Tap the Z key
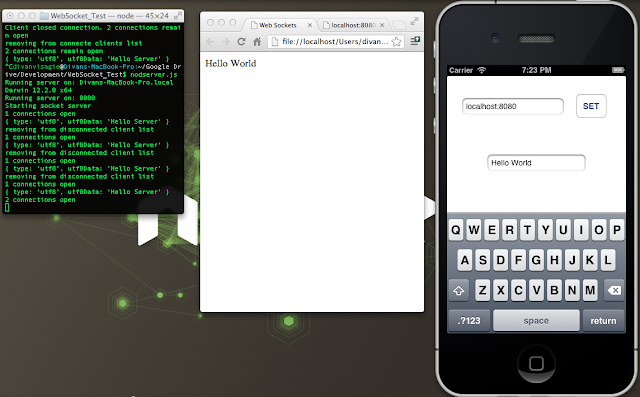Screen dimensions: 640x397 click(x=483, y=291)
